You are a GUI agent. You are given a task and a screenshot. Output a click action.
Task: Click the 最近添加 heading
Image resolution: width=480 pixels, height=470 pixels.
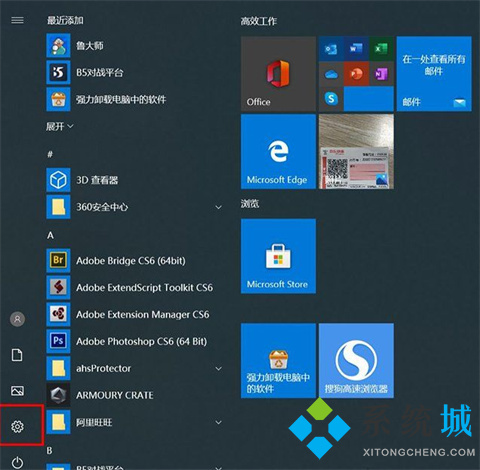(65, 20)
